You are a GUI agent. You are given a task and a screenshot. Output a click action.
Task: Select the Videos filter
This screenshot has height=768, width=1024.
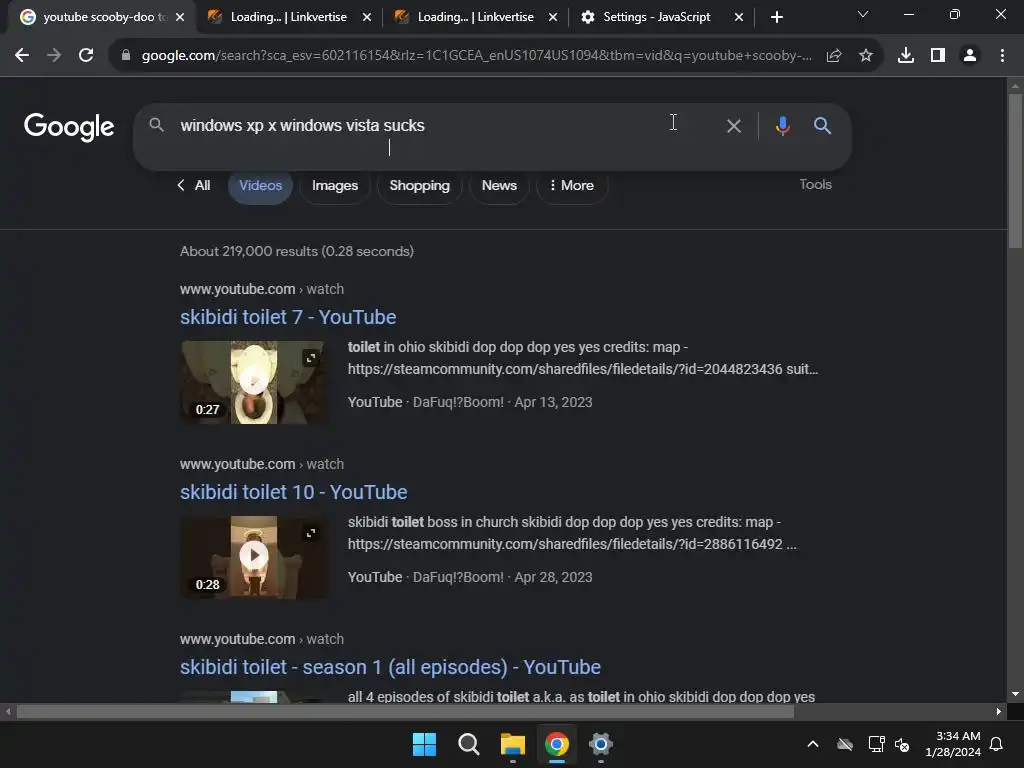coord(260,185)
